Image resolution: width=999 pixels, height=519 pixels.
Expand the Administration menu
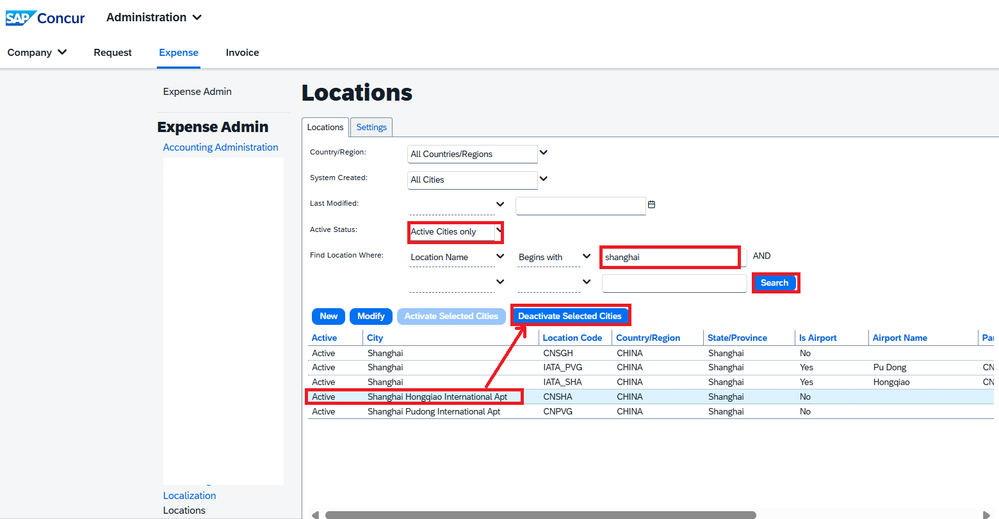(154, 18)
